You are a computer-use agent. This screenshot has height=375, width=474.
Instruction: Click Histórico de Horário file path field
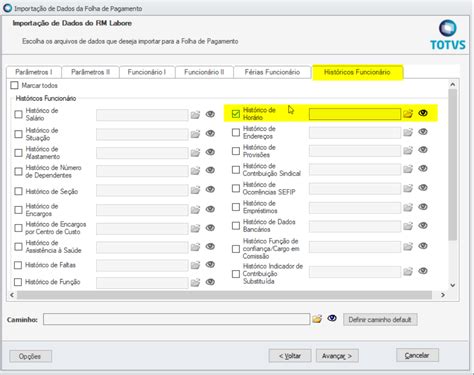coord(355,114)
